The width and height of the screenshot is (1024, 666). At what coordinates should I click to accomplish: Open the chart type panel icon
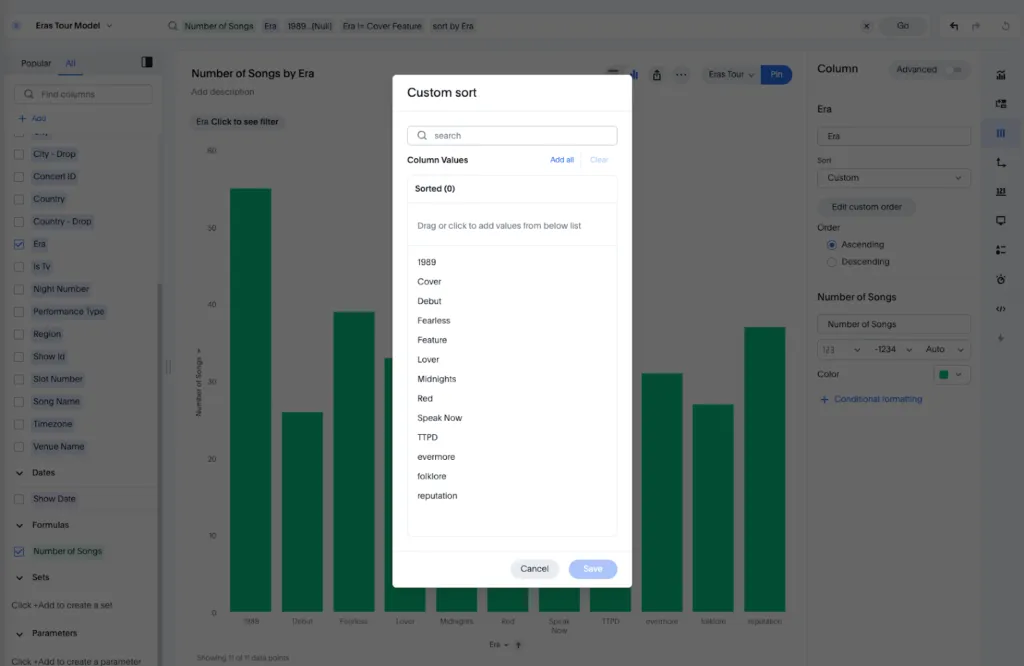click(x=1001, y=74)
